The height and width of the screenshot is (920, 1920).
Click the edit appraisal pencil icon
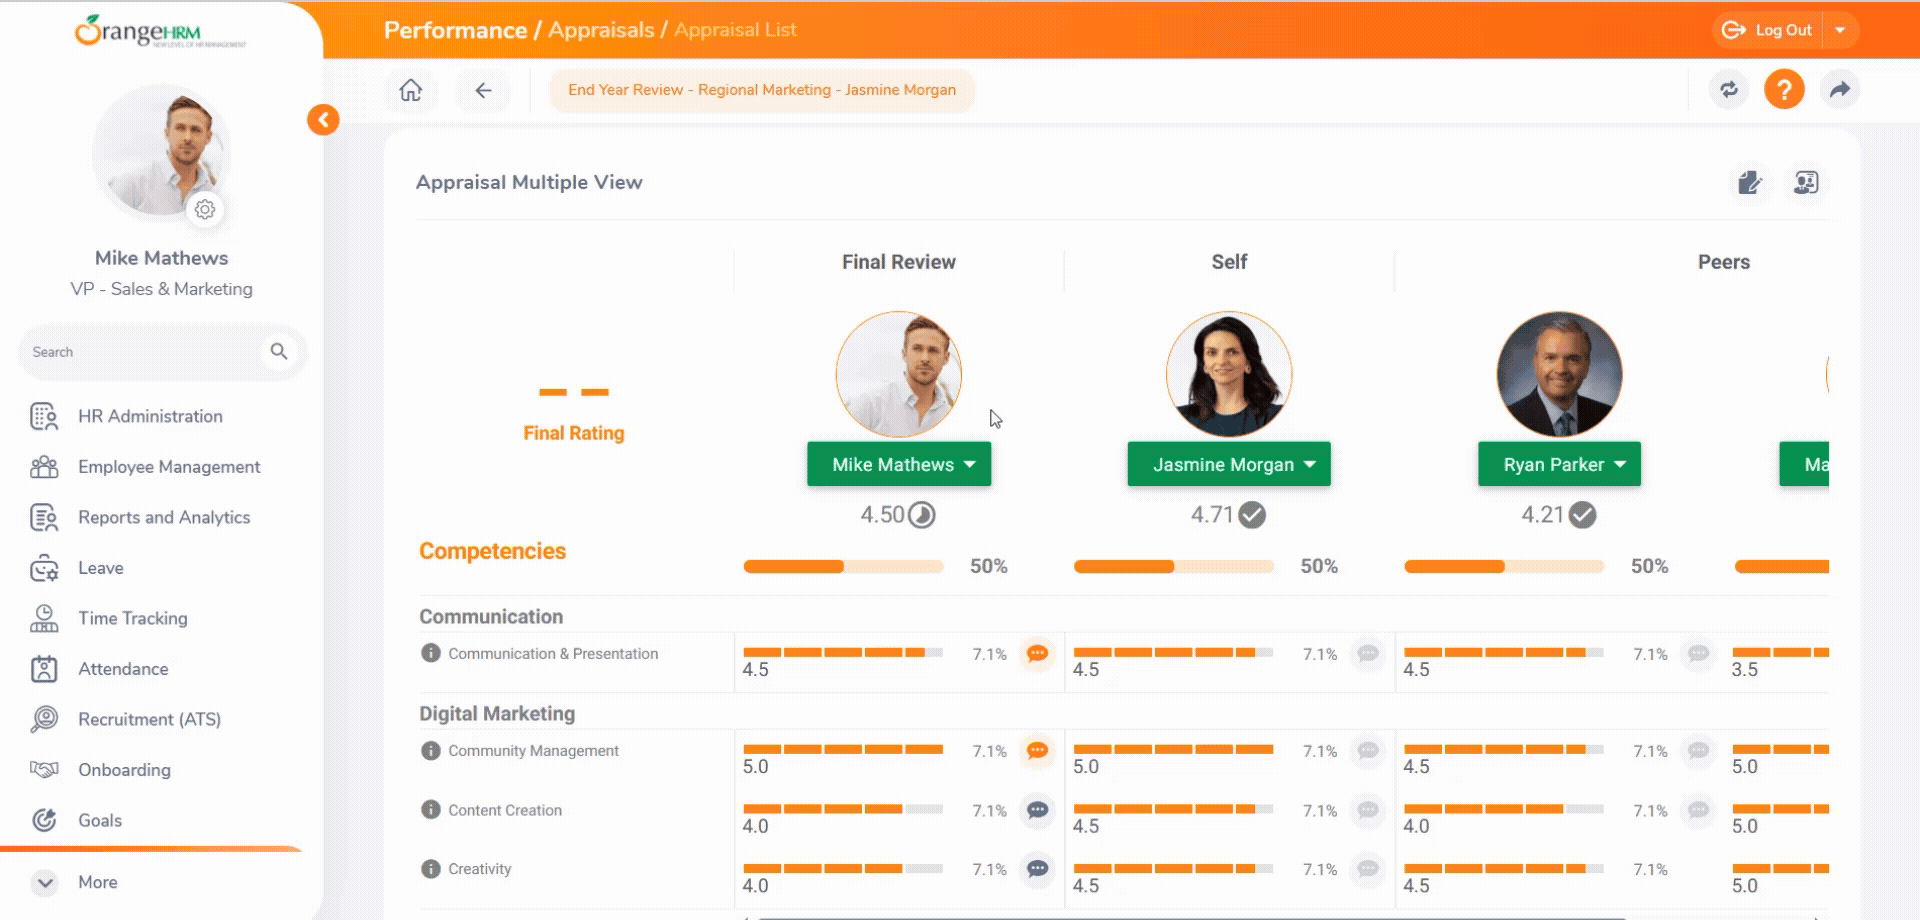[x=1749, y=183]
